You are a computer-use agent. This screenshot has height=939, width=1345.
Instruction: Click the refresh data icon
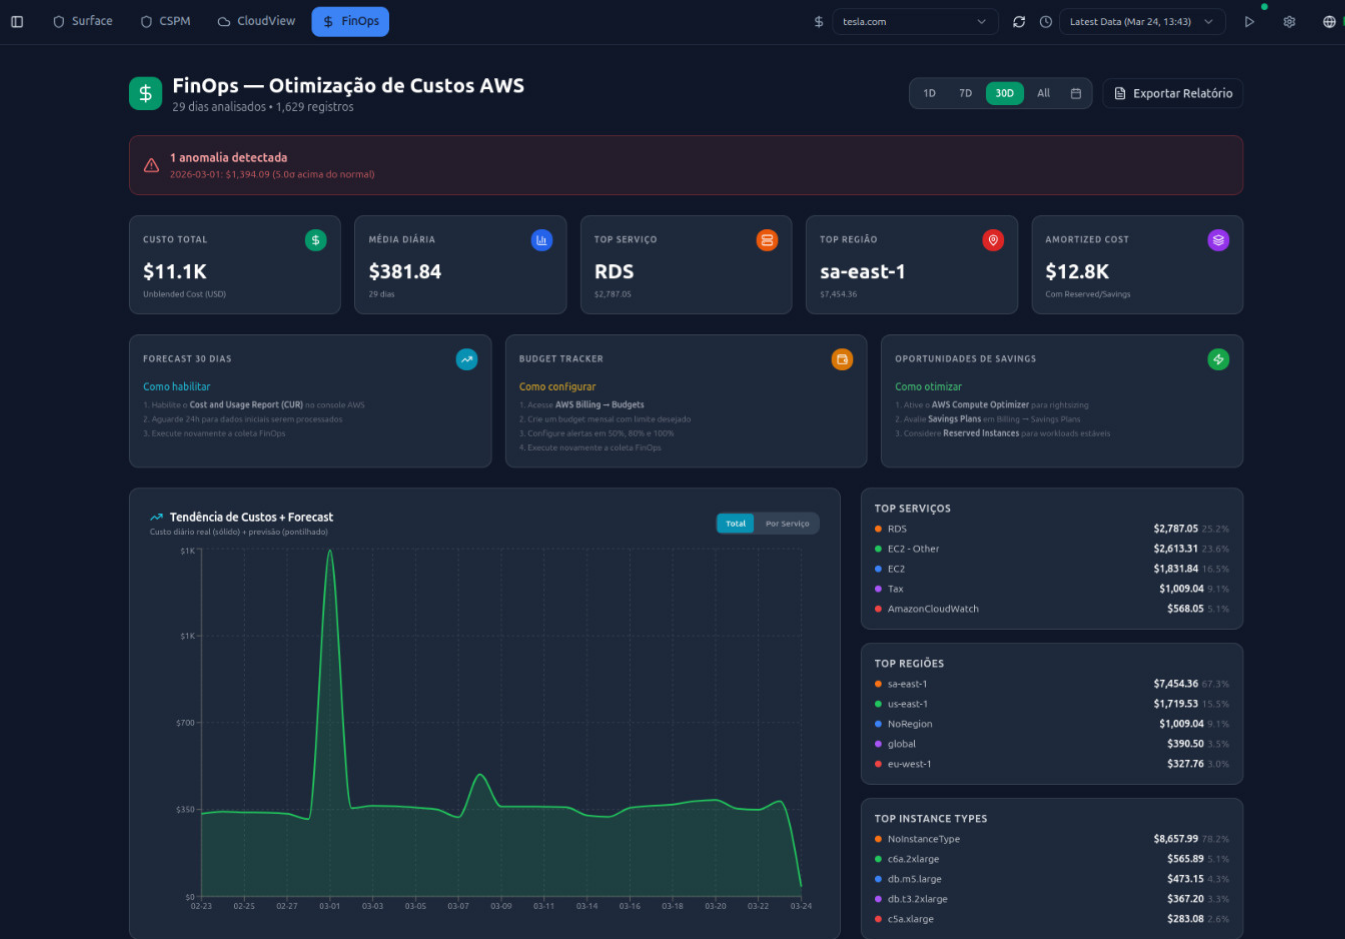tap(1019, 21)
